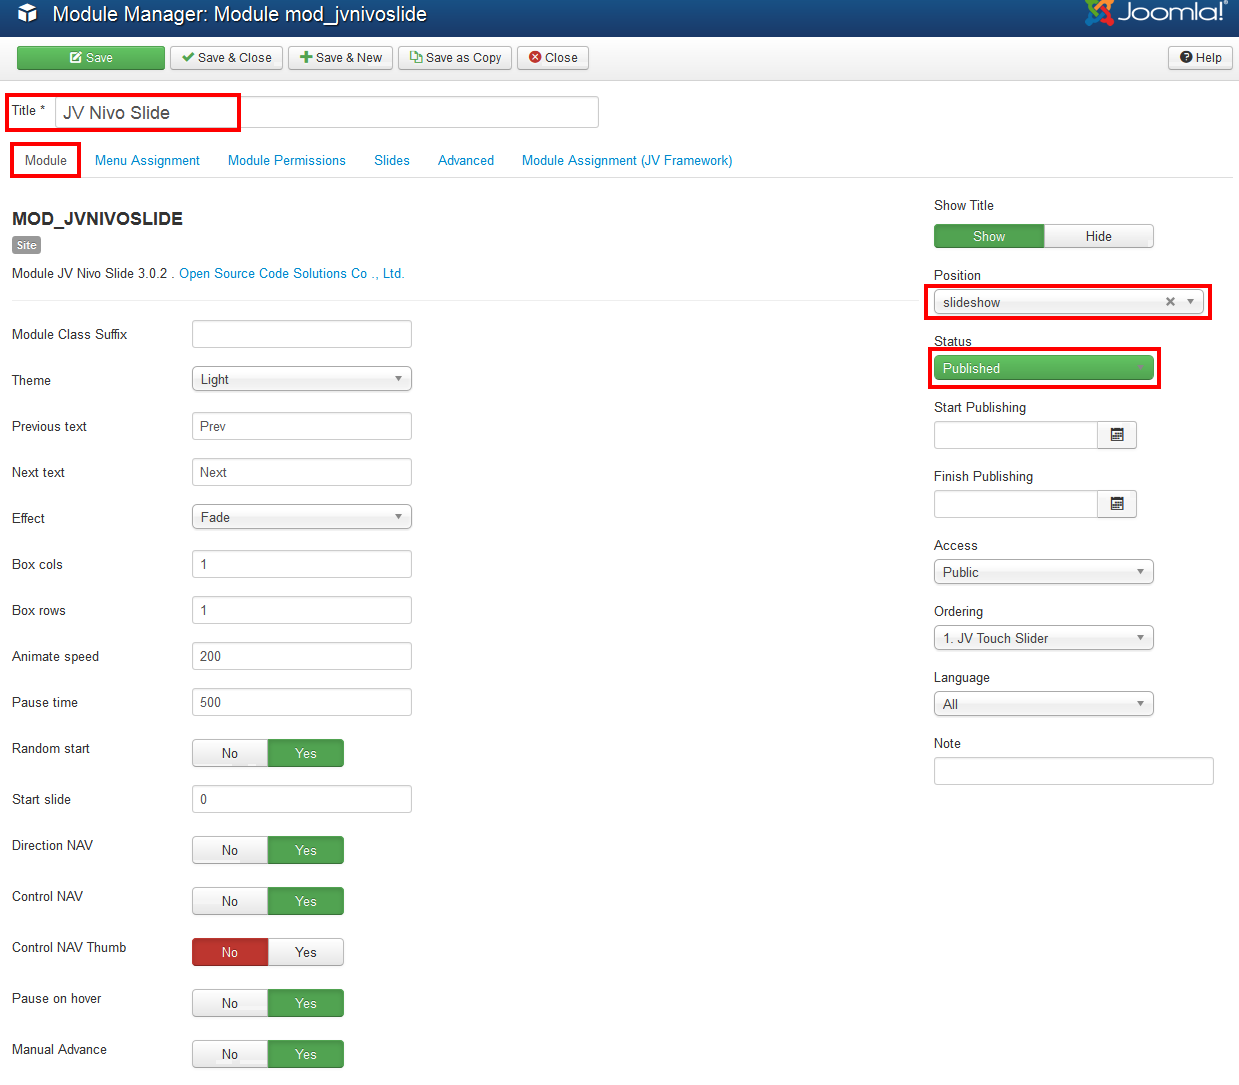Open Module Assignment (JV Framework) tab
Viewport: 1239px width, 1085px height.
point(627,160)
